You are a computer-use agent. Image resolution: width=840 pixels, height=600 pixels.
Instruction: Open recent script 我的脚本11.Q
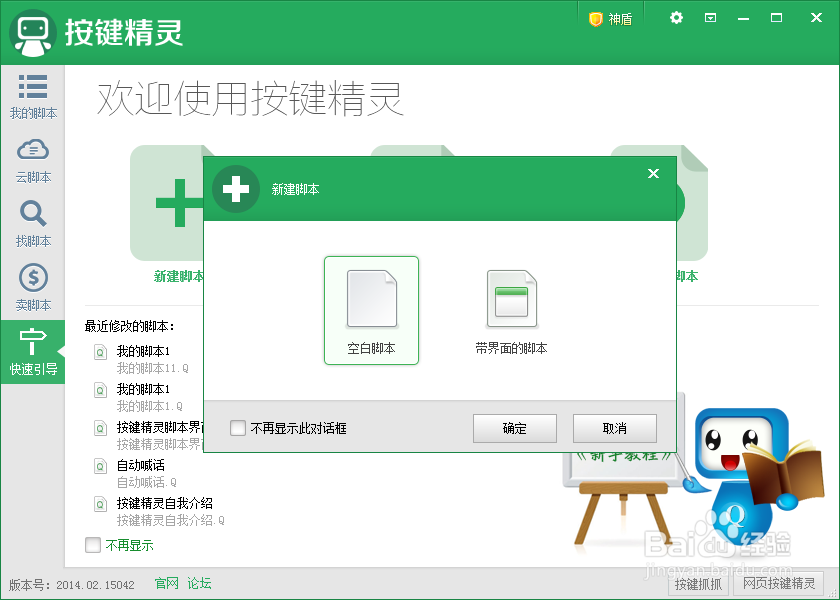pyautogui.click(x=153, y=359)
